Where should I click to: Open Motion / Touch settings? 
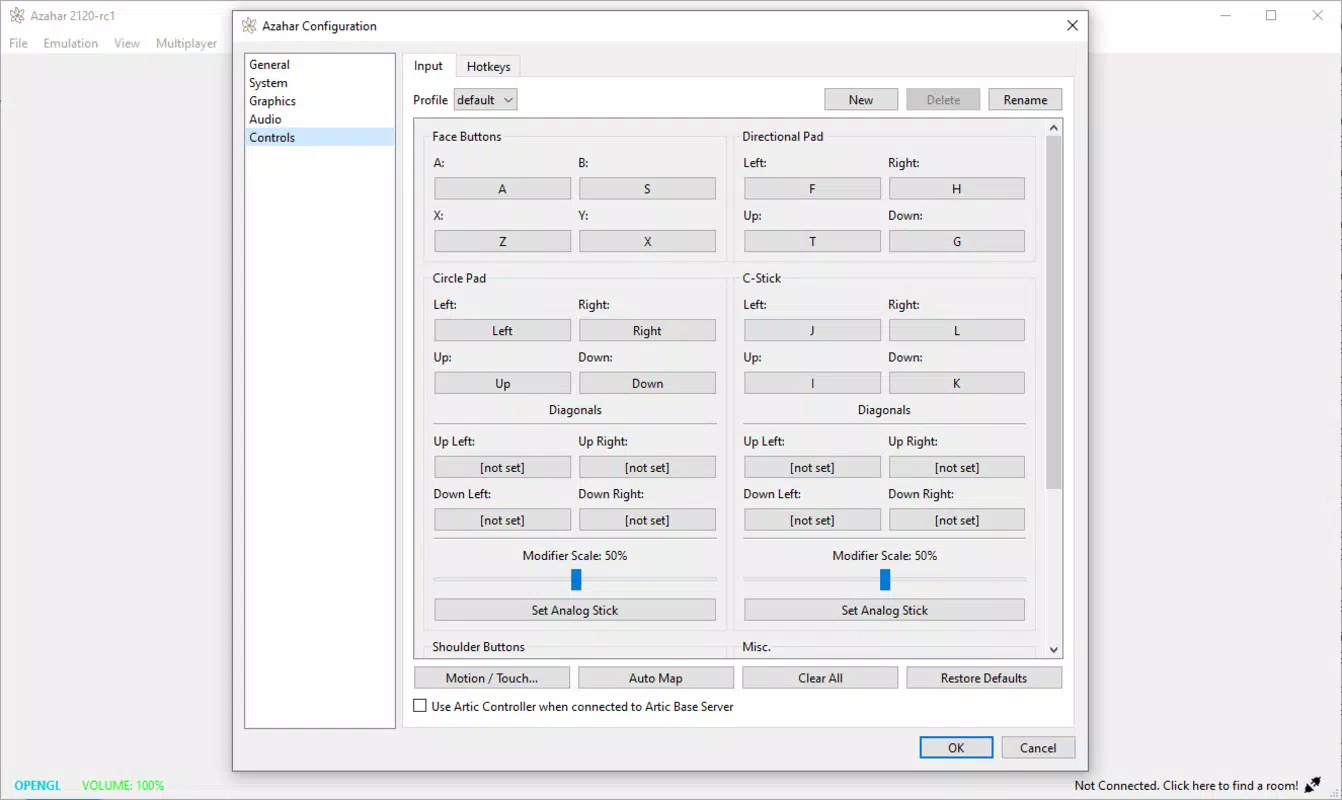point(492,678)
